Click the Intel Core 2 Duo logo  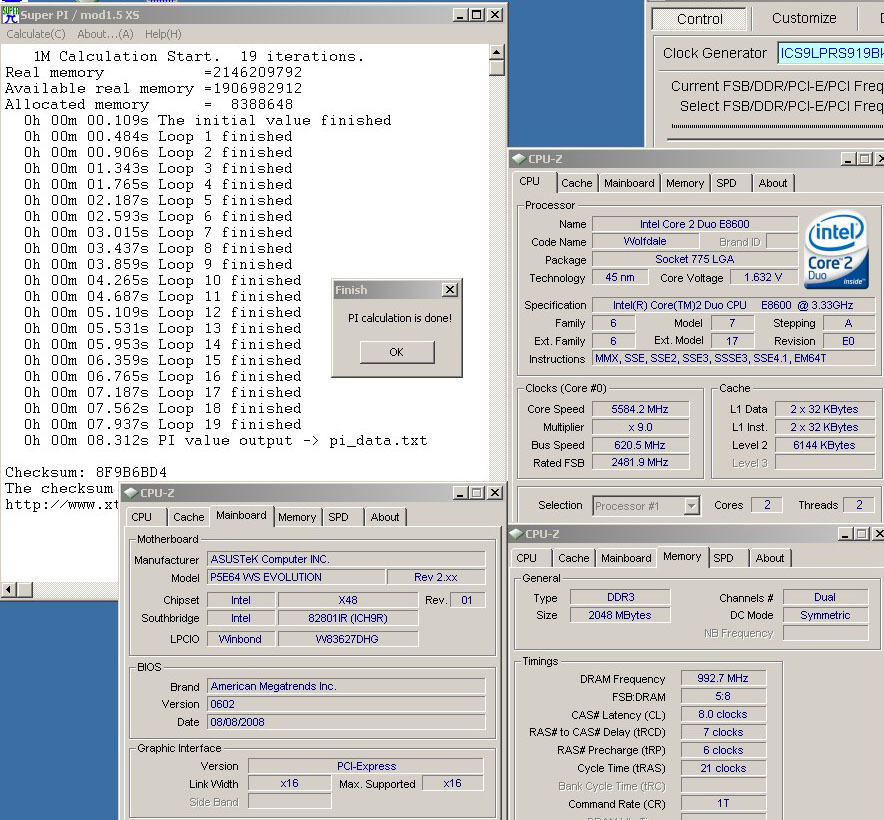836,250
